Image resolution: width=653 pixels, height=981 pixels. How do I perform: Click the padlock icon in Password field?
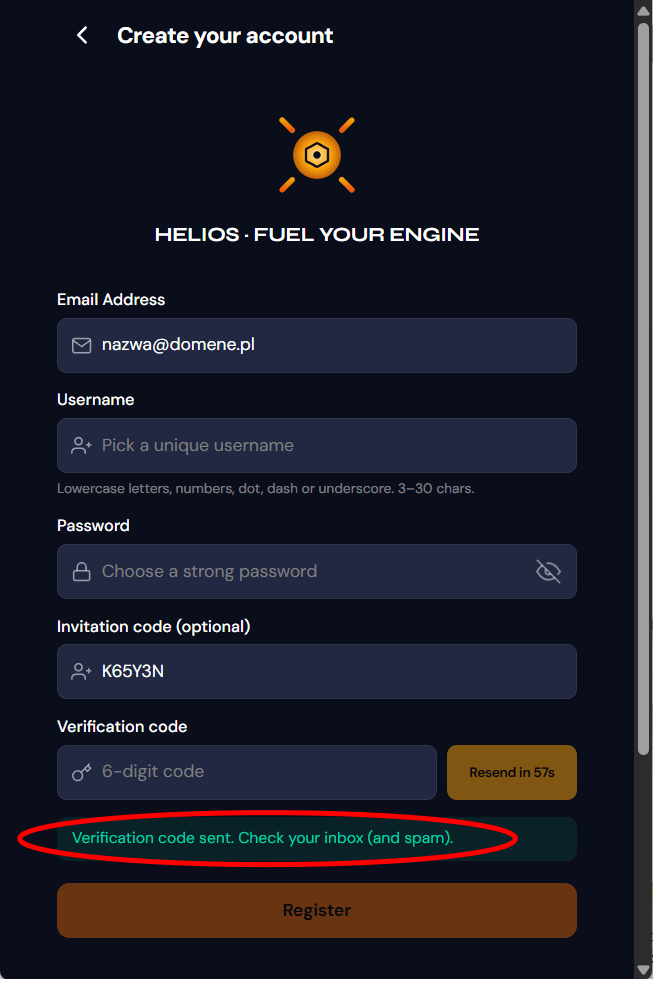point(81,571)
